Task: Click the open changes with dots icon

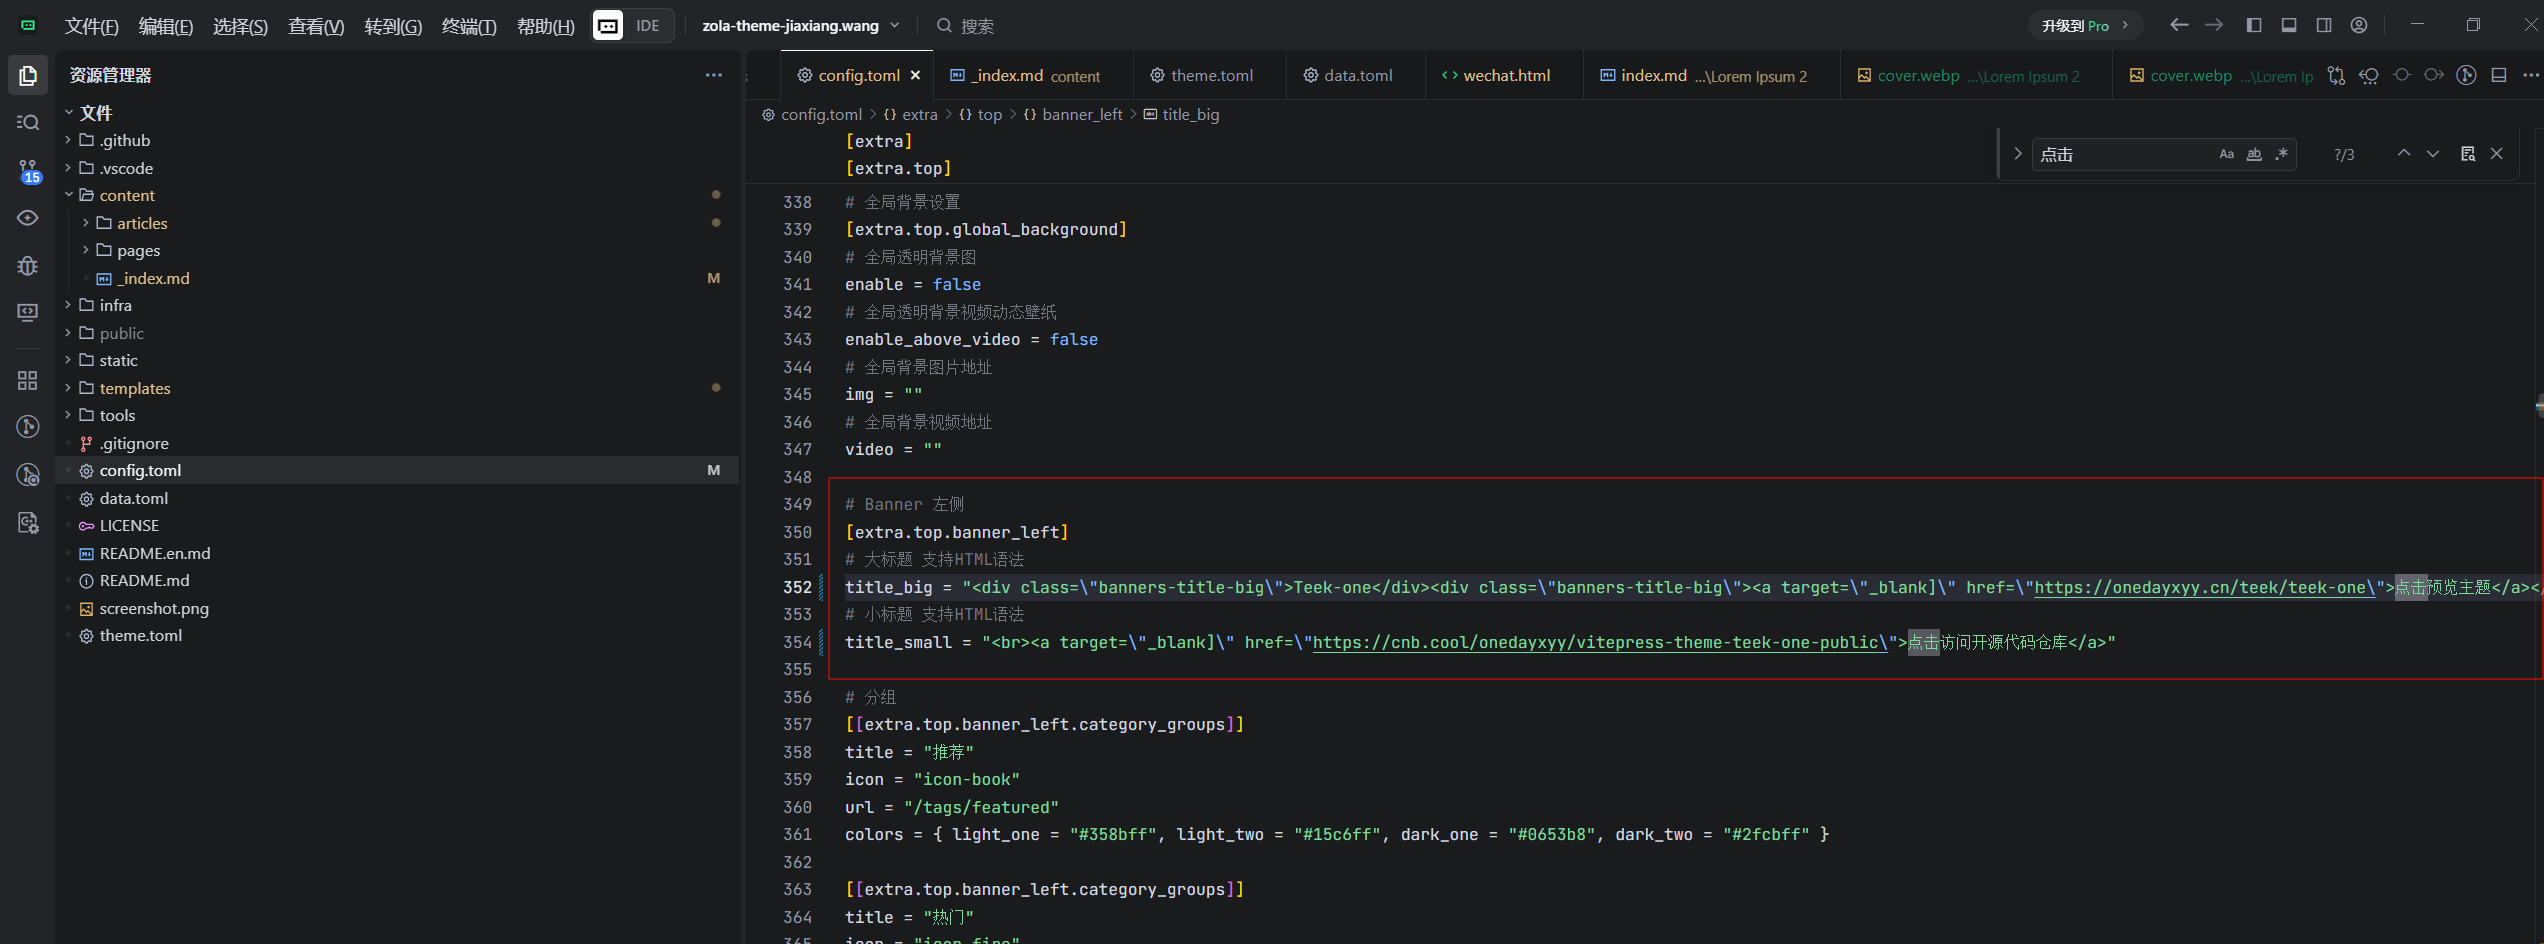Action: (x=2369, y=75)
